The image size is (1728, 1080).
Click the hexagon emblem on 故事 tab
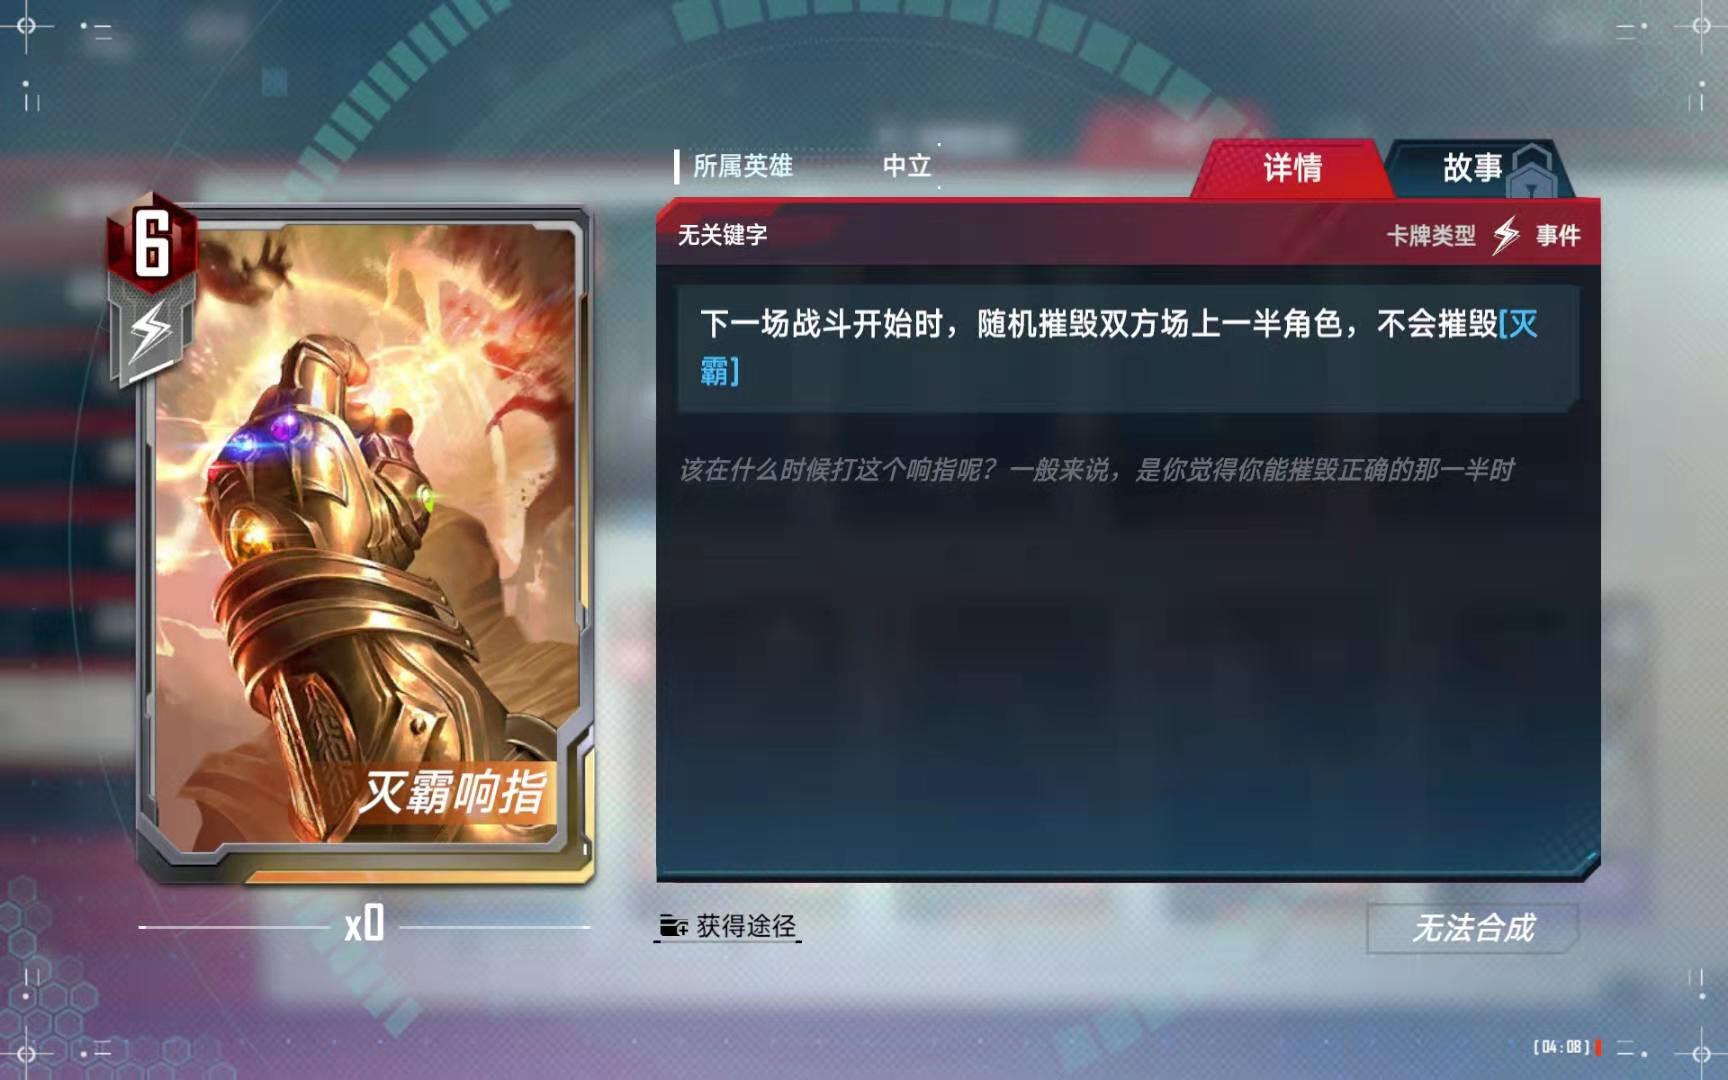[1532, 170]
